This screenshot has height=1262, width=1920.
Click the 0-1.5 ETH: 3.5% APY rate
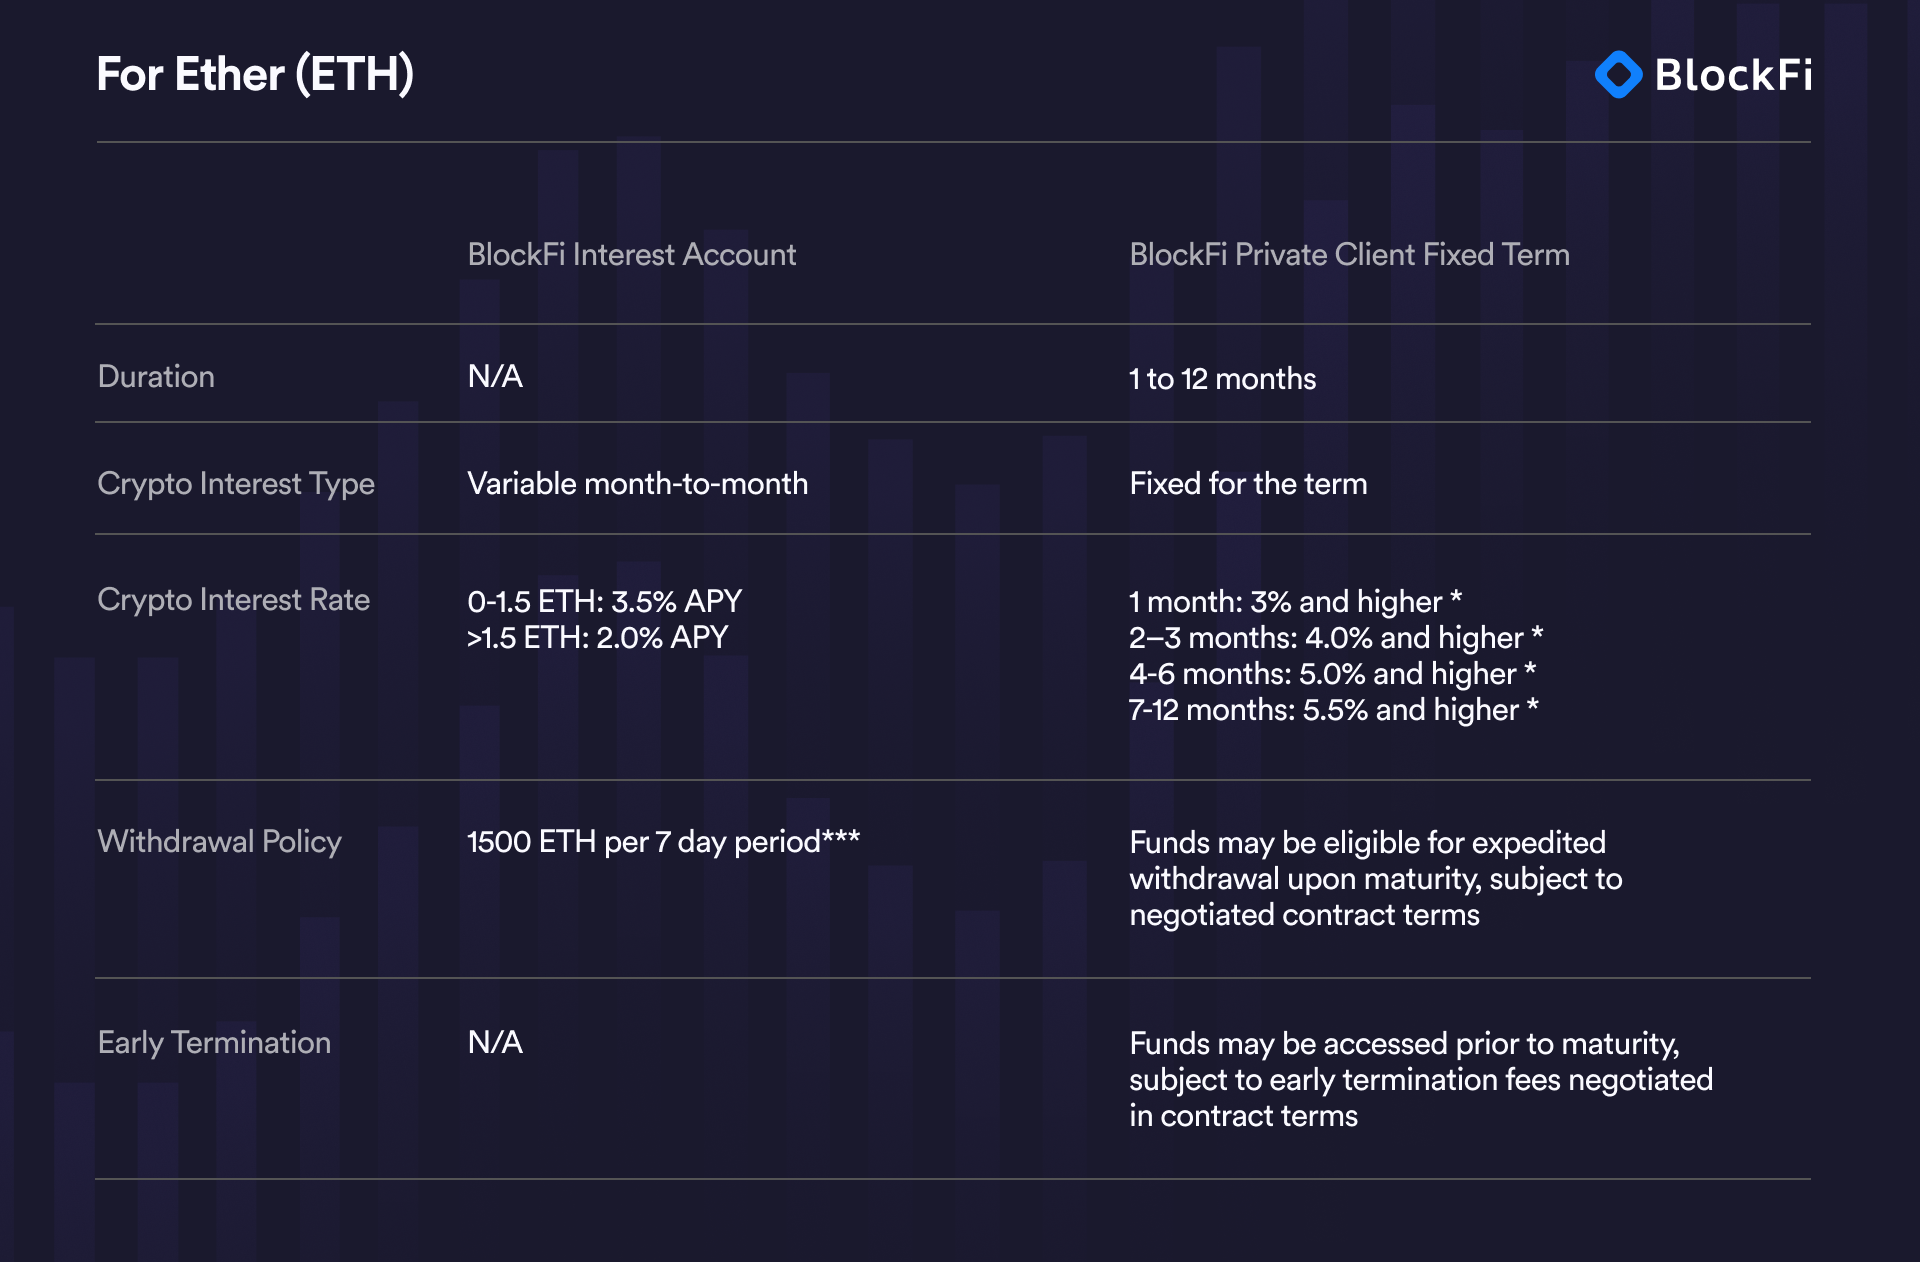604,602
